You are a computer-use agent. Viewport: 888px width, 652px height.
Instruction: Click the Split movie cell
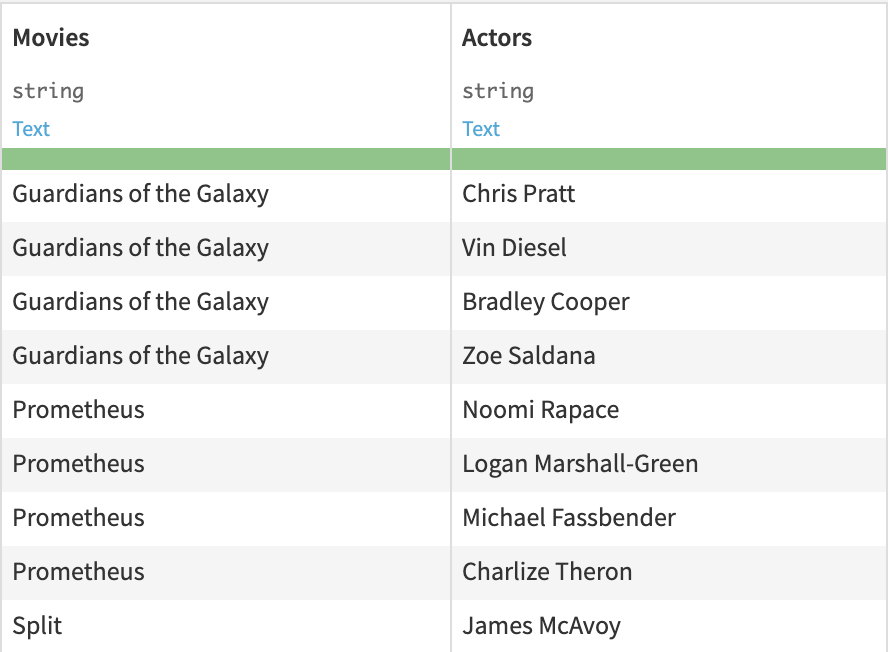pos(37,626)
